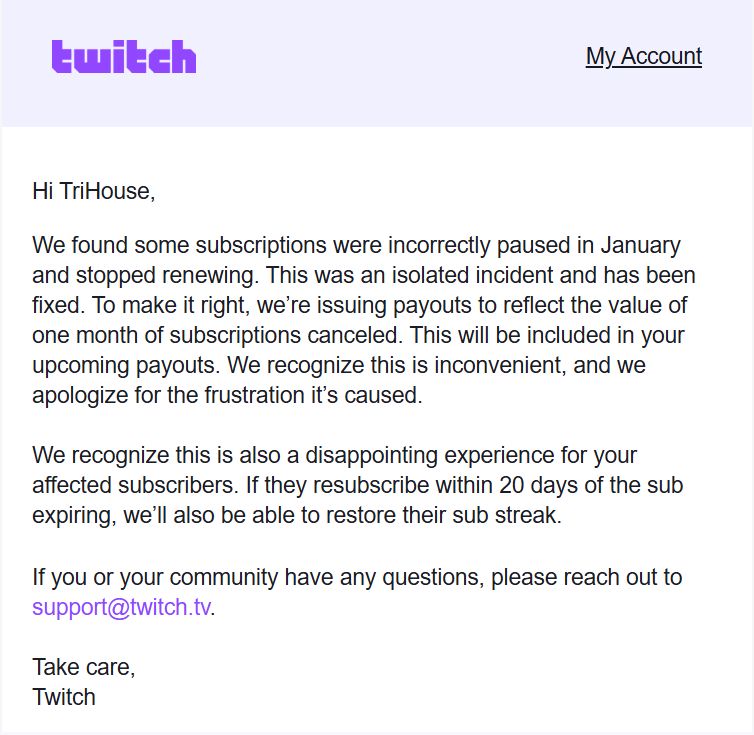Click the 'Take care,' sign-off line
Screen dimensions: 754x735
click(84, 667)
